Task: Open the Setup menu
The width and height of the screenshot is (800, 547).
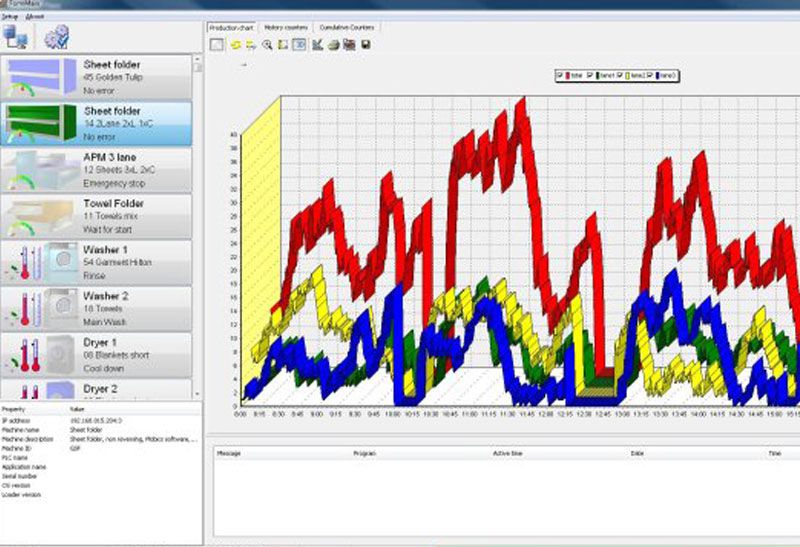Action: (x=10, y=17)
